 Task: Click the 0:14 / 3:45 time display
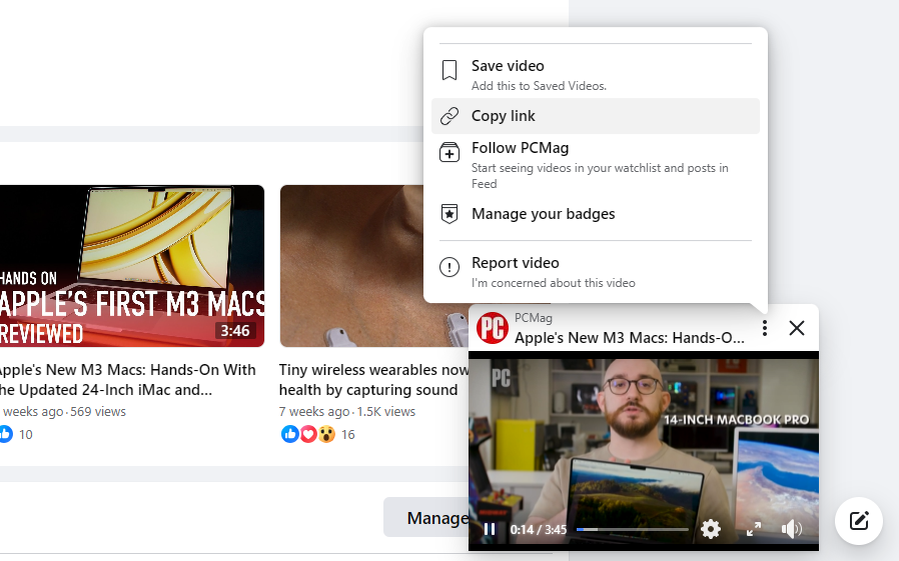538,529
